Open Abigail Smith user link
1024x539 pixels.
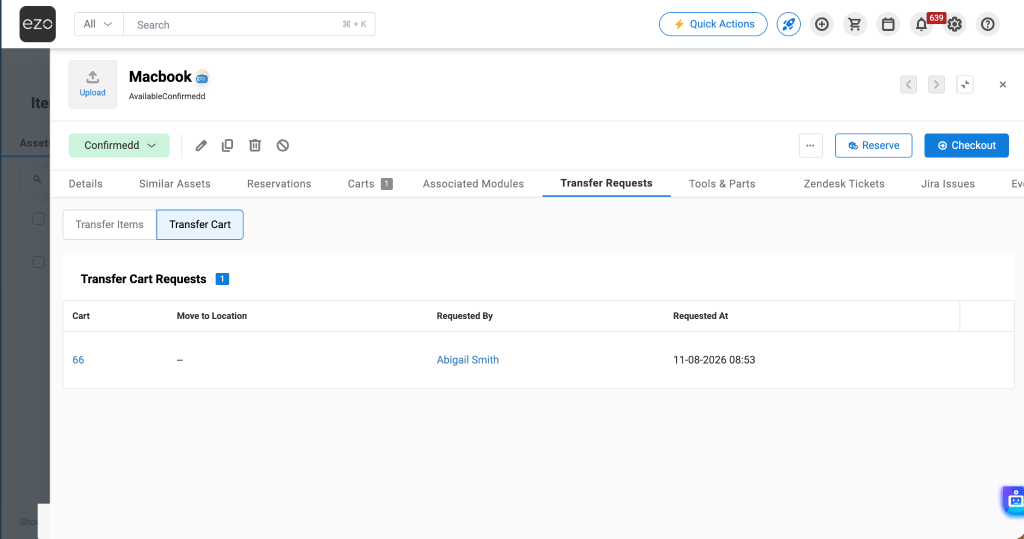point(468,360)
